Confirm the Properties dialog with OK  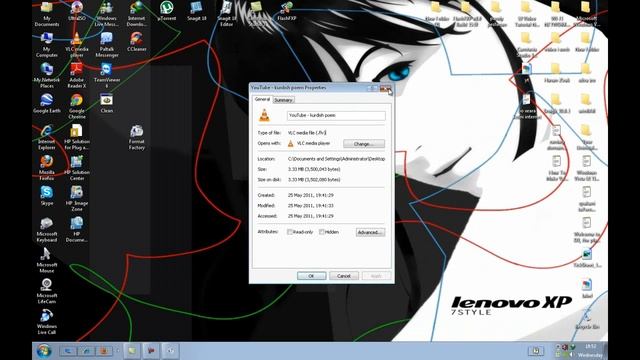click(311, 276)
